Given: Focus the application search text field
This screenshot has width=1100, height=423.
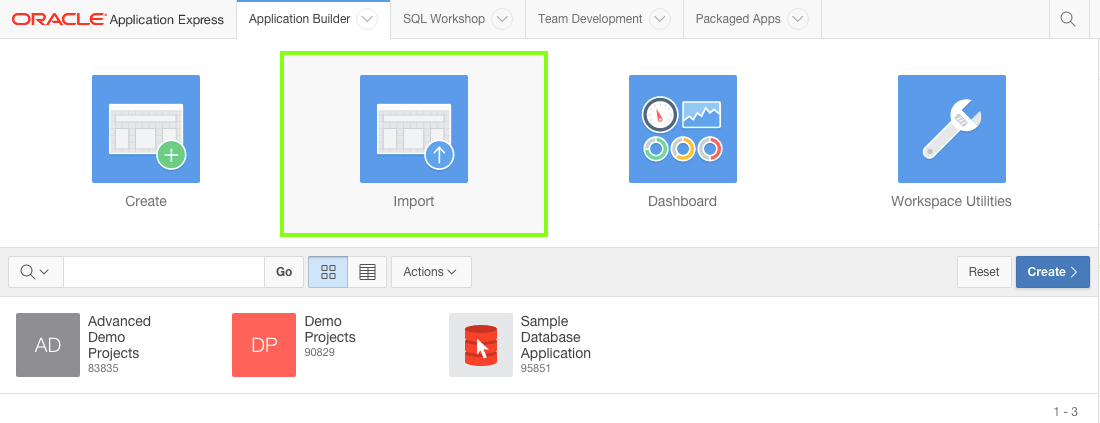Looking at the screenshot, I should 163,272.
